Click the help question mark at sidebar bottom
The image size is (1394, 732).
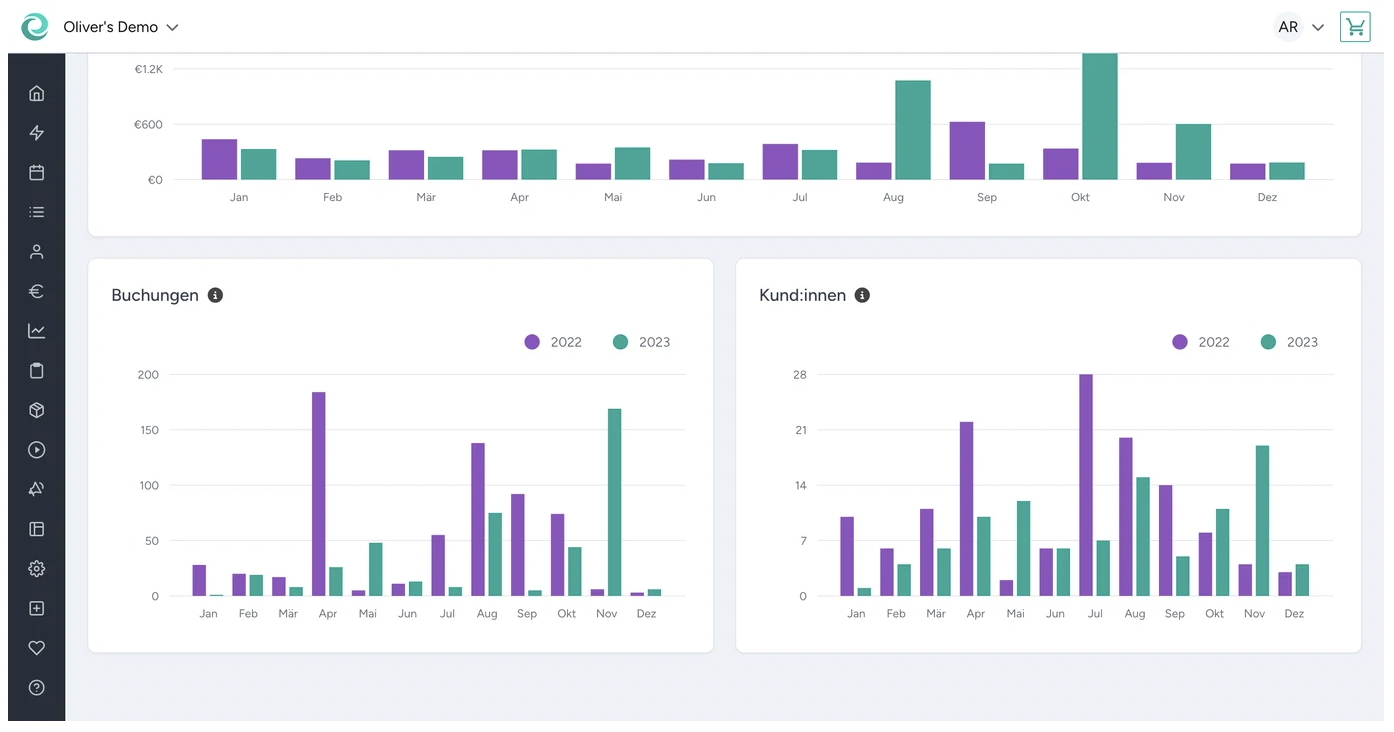pos(36,687)
